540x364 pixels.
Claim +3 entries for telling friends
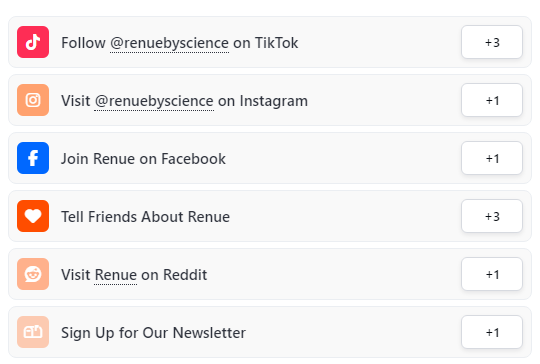(492, 216)
